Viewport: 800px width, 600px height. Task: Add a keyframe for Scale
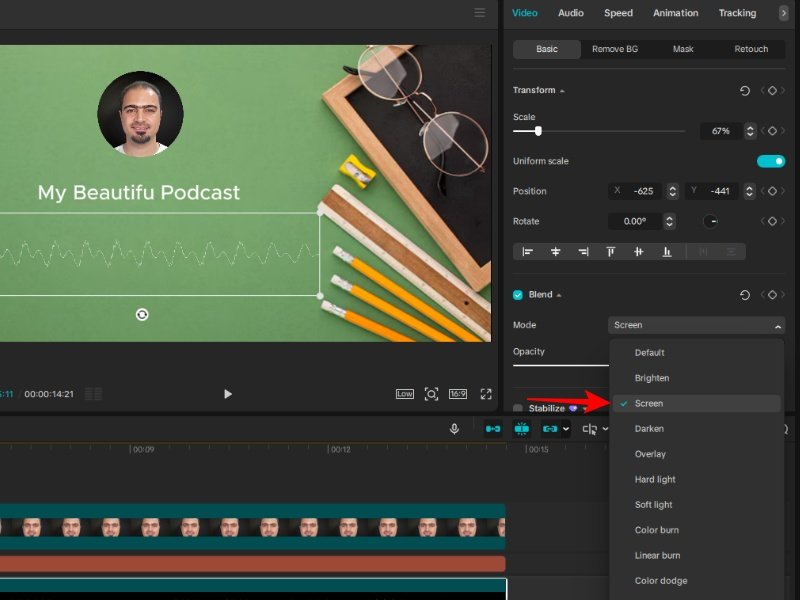click(772, 131)
